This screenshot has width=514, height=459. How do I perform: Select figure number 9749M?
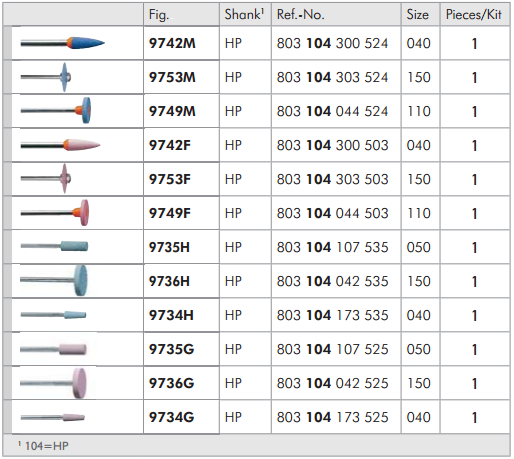[172, 111]
